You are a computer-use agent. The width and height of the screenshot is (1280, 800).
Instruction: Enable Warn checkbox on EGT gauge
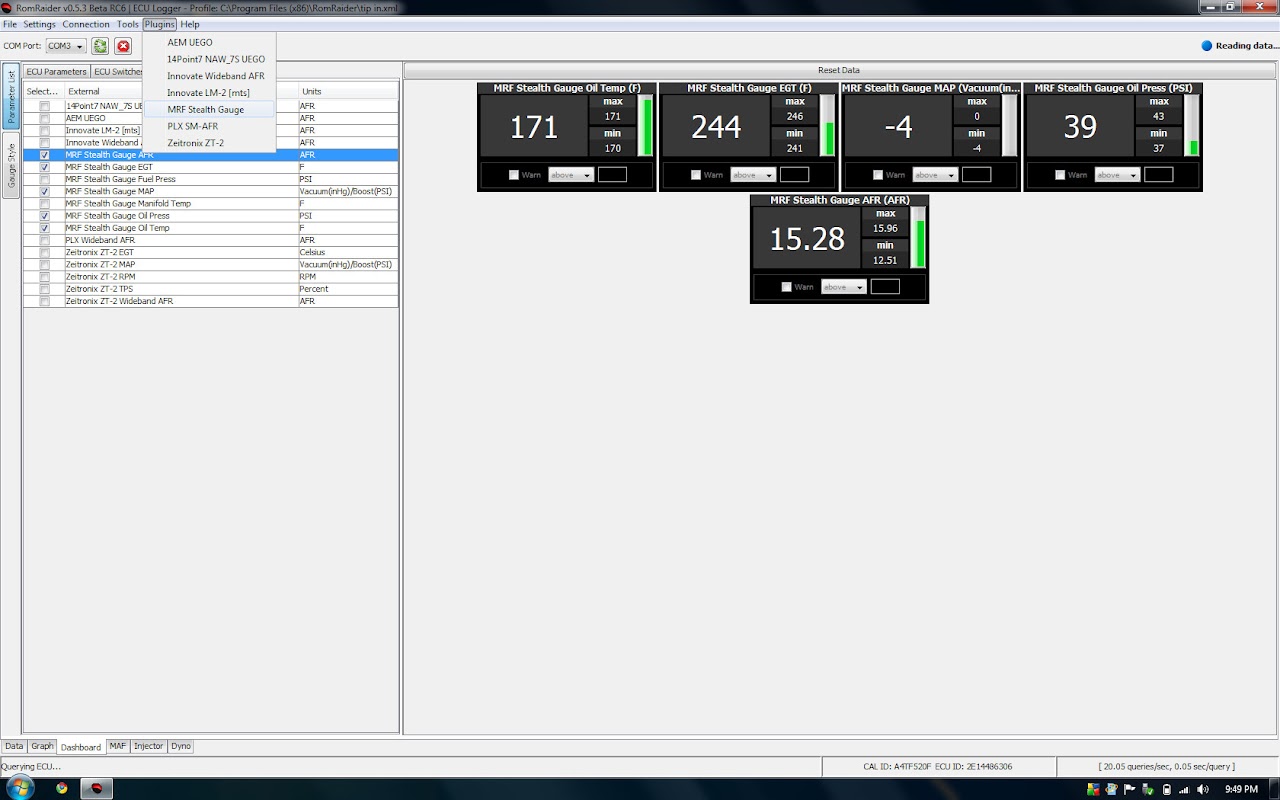(x=696, y=175)
